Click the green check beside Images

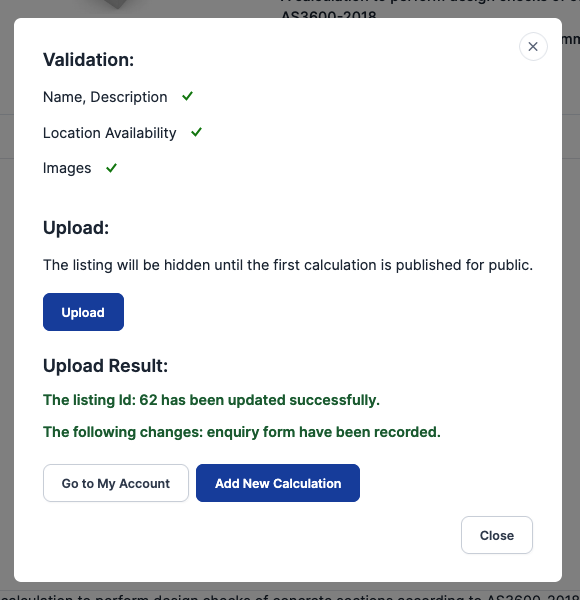point(111,168)
